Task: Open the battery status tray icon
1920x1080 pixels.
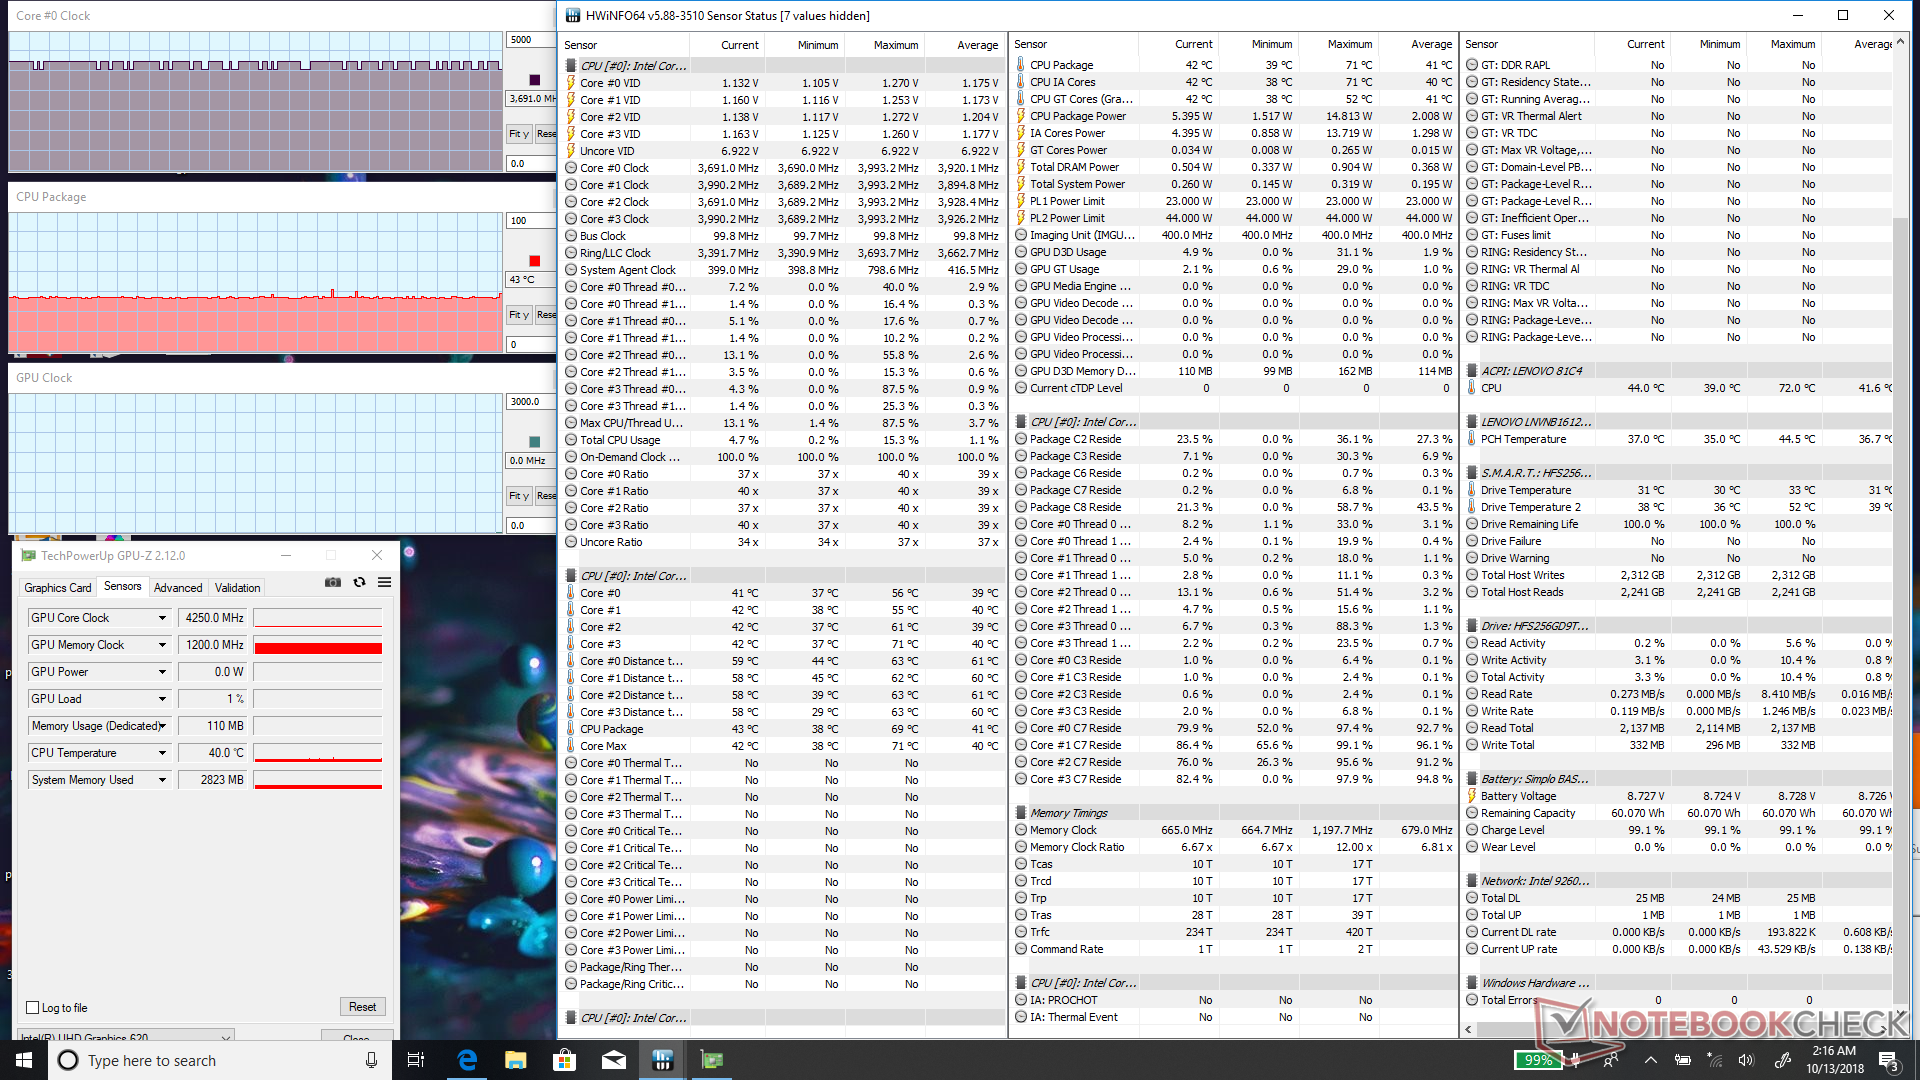Action: pos(1683,1060)
